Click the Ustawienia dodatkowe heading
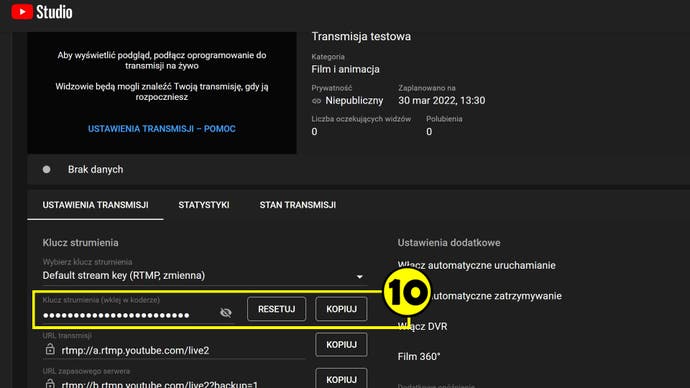 pyautogui.click(x=449, y=243)
